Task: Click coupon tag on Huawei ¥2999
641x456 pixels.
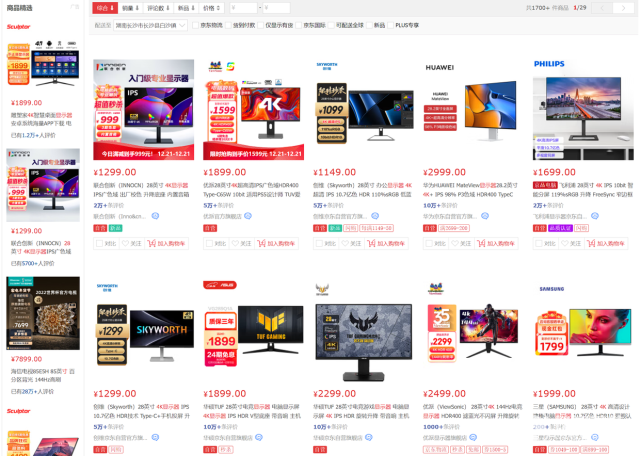Action: [x=454, y=228]
